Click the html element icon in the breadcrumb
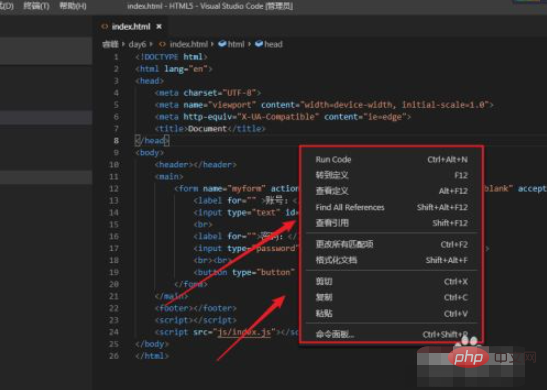The image size is (547, 390). (x=222, y=44)
